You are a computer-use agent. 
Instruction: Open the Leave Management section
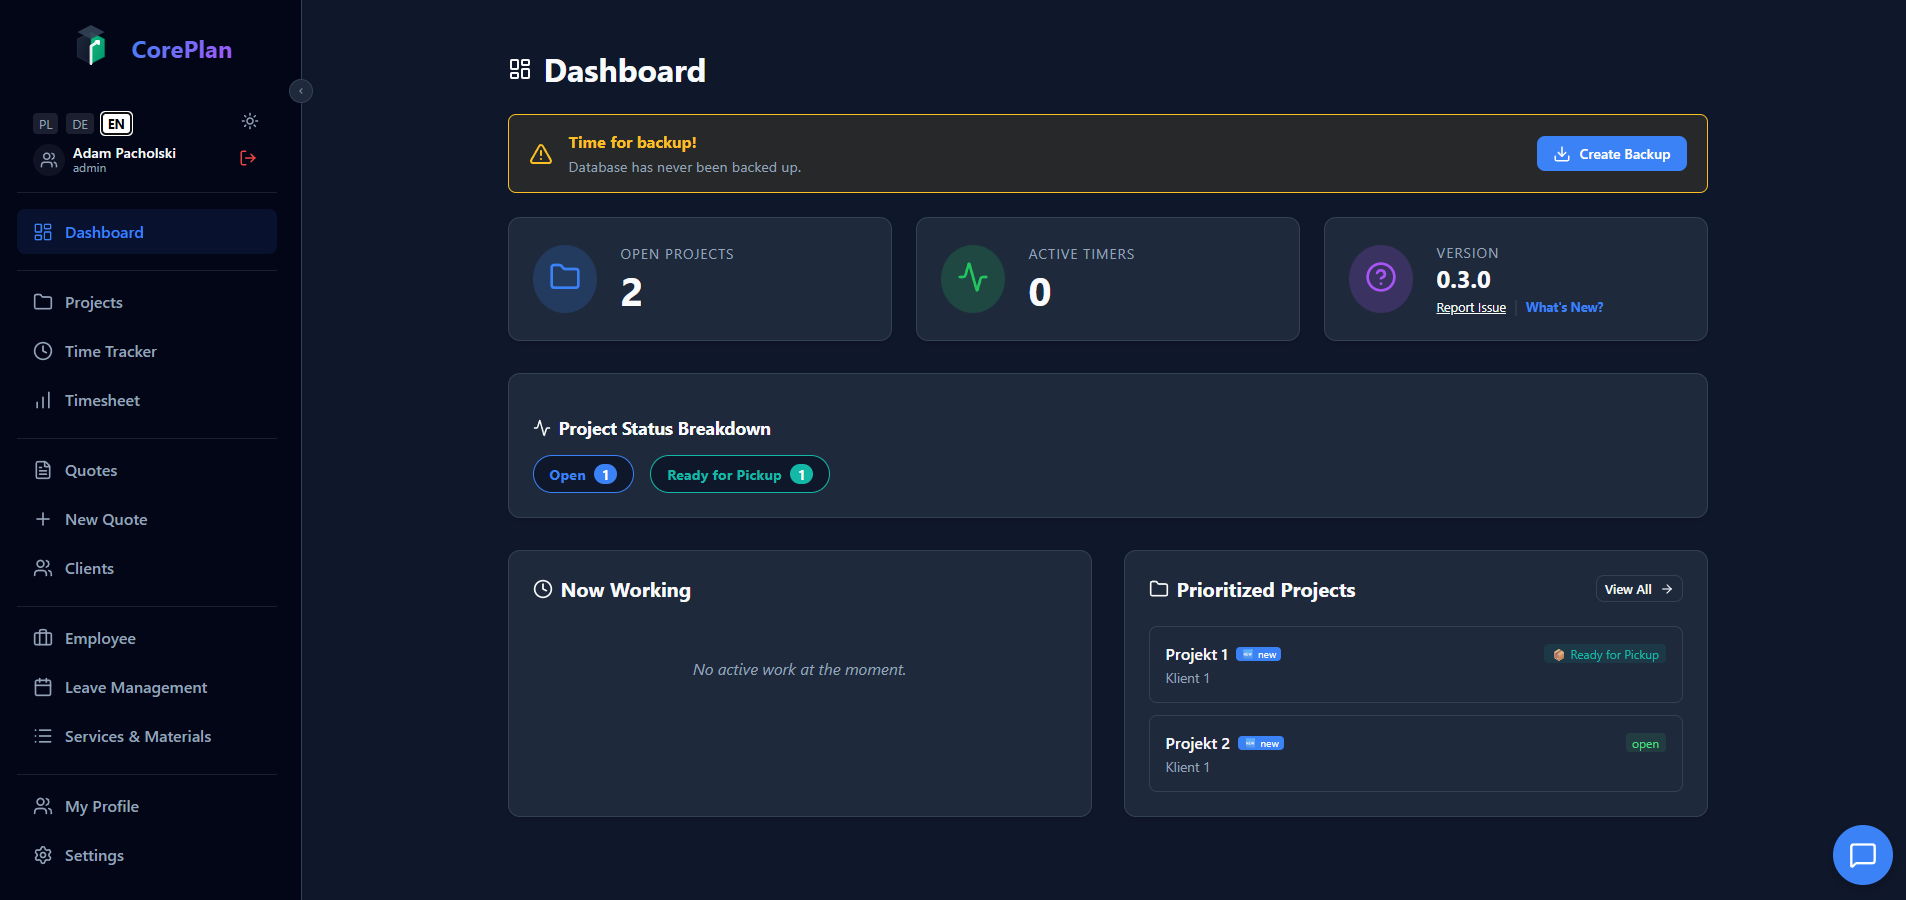pyautogui.click(x=135, y=687)
